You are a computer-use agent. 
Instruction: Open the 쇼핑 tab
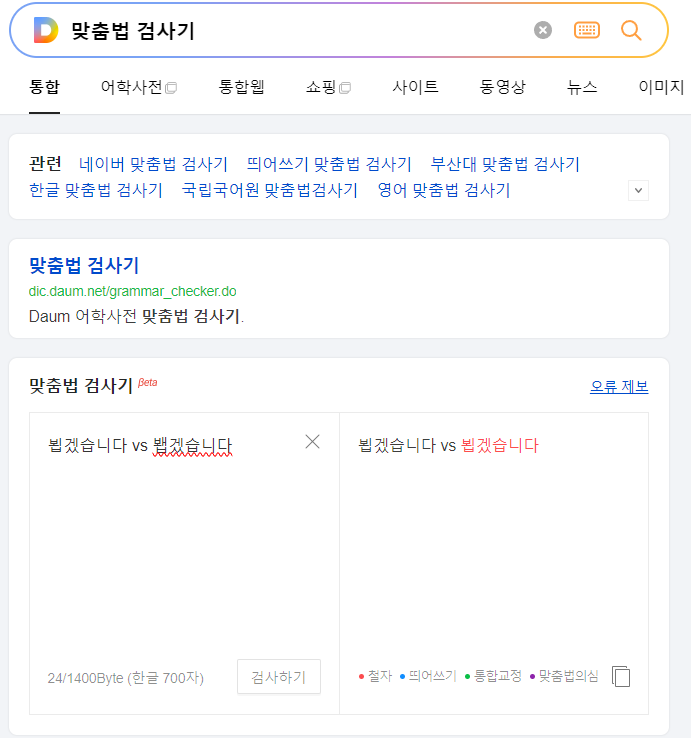point(328,87)
